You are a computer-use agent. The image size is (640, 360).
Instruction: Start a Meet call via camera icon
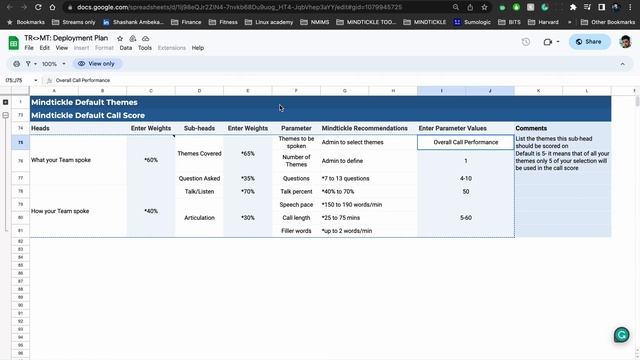pyautogui.click(x=548, y=42)
